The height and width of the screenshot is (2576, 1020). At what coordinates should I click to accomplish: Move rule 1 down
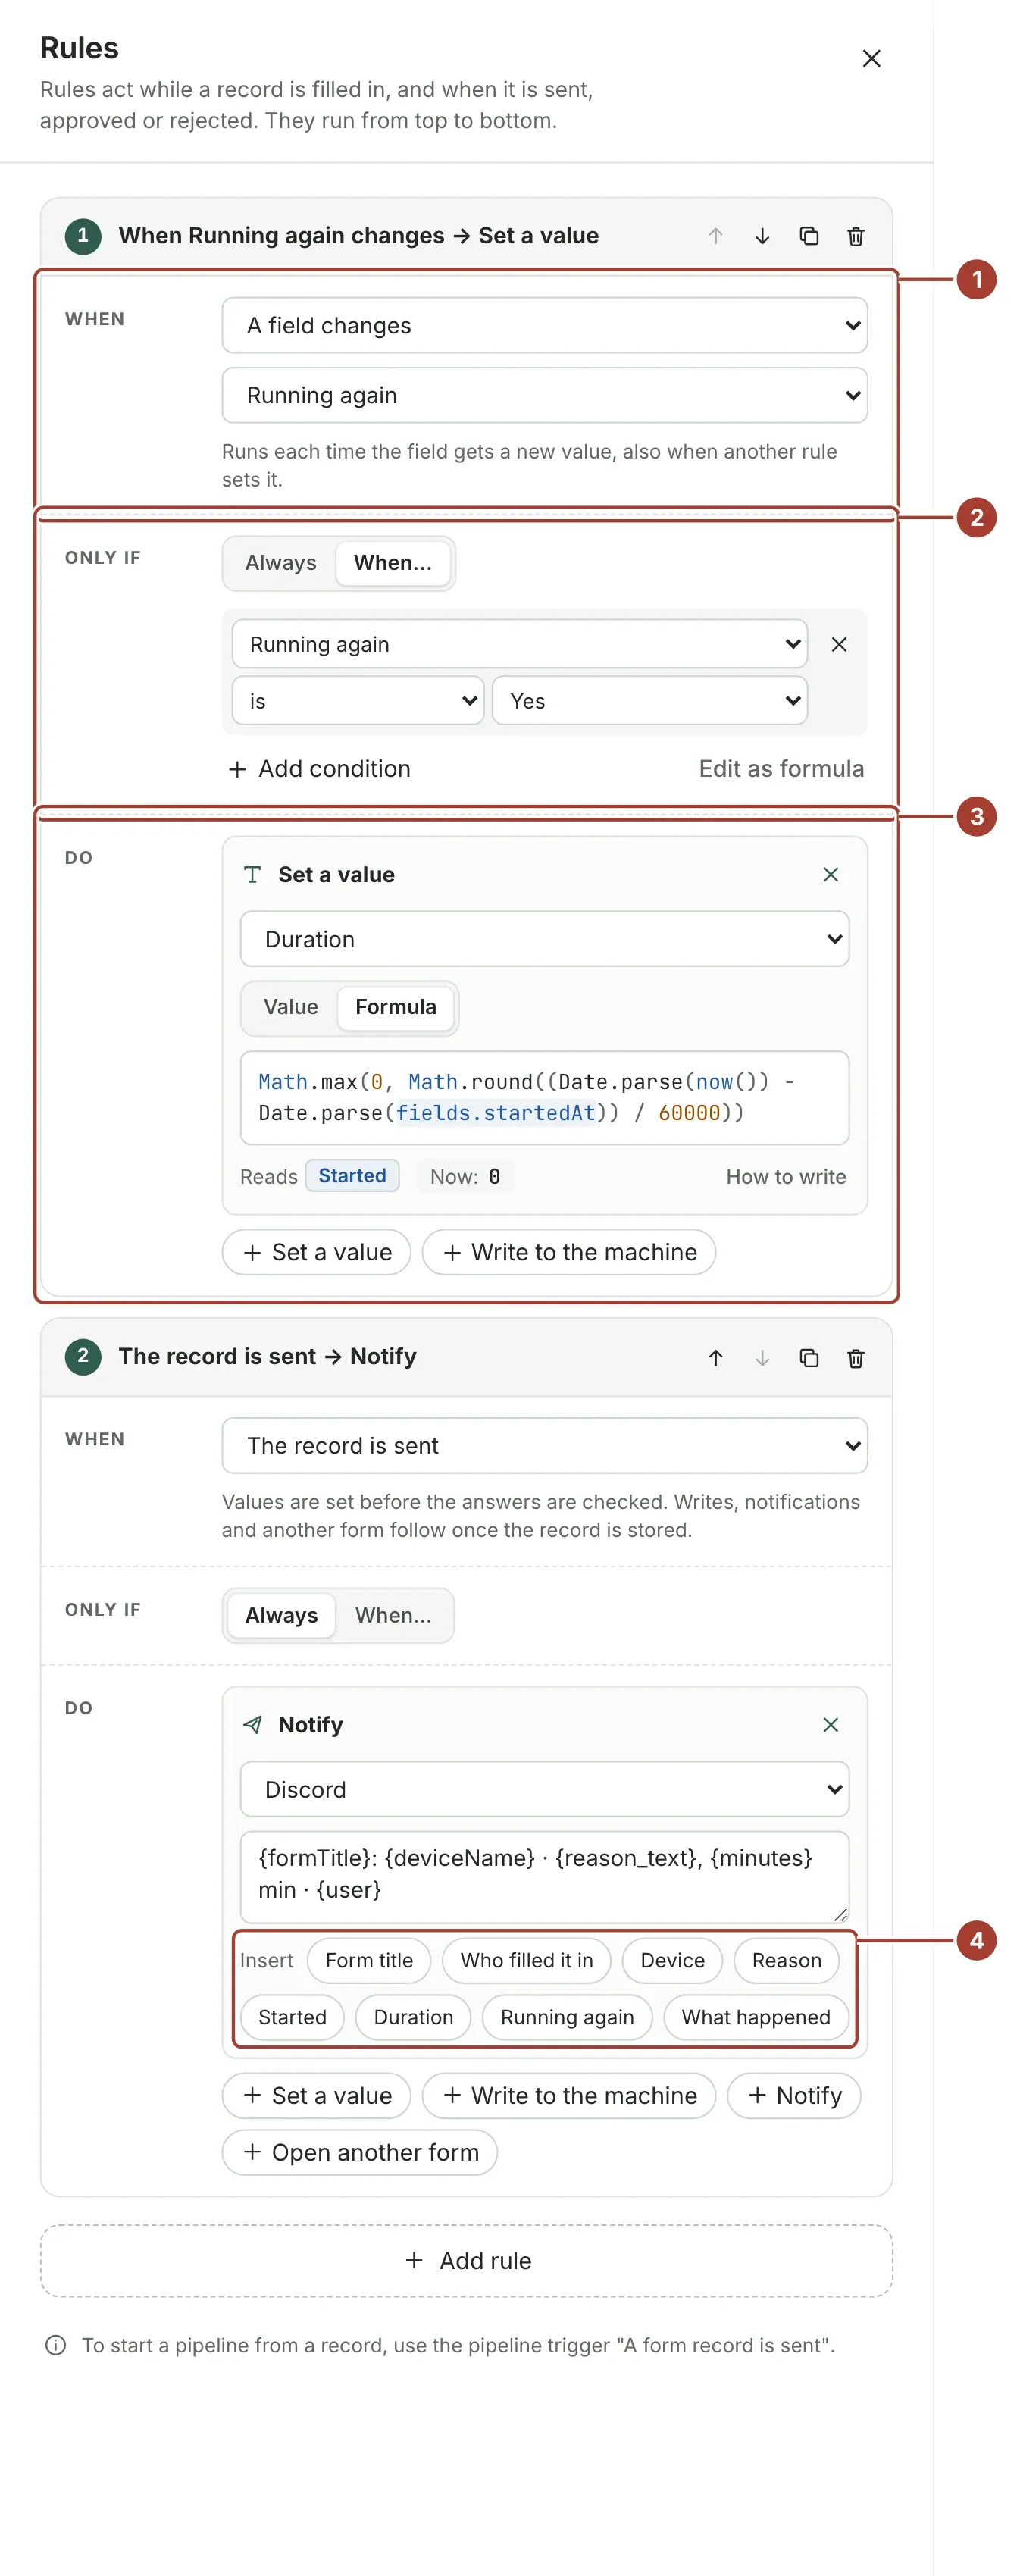coord(762,236)
